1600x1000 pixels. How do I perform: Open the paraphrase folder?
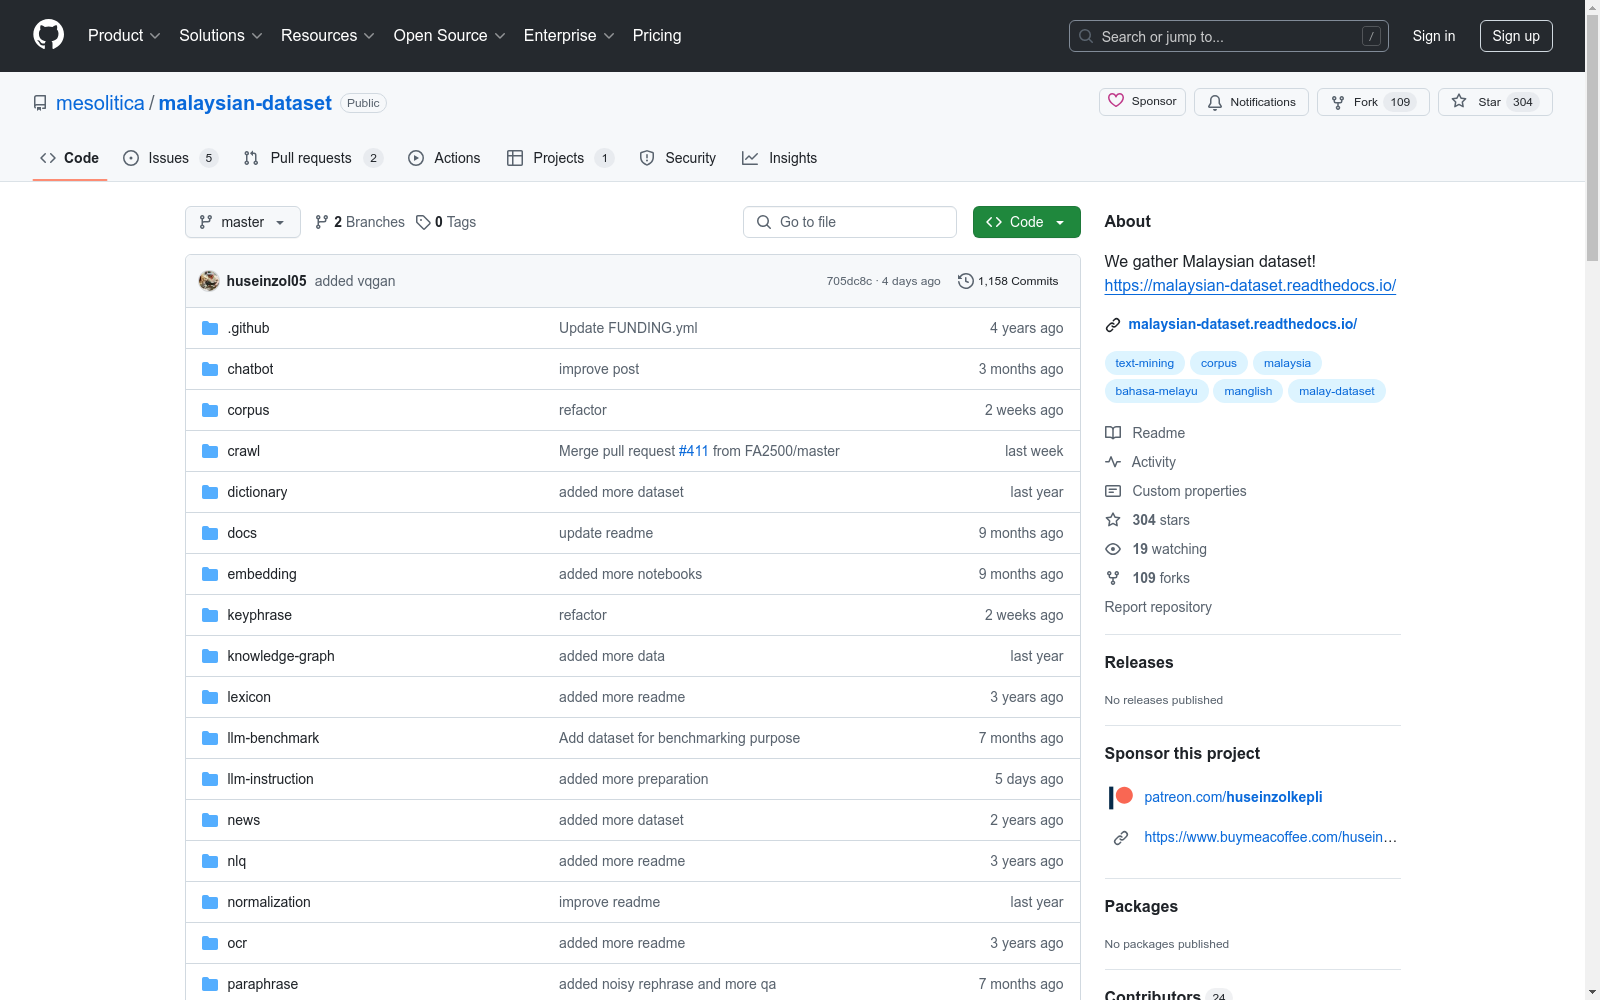point(263,984)
